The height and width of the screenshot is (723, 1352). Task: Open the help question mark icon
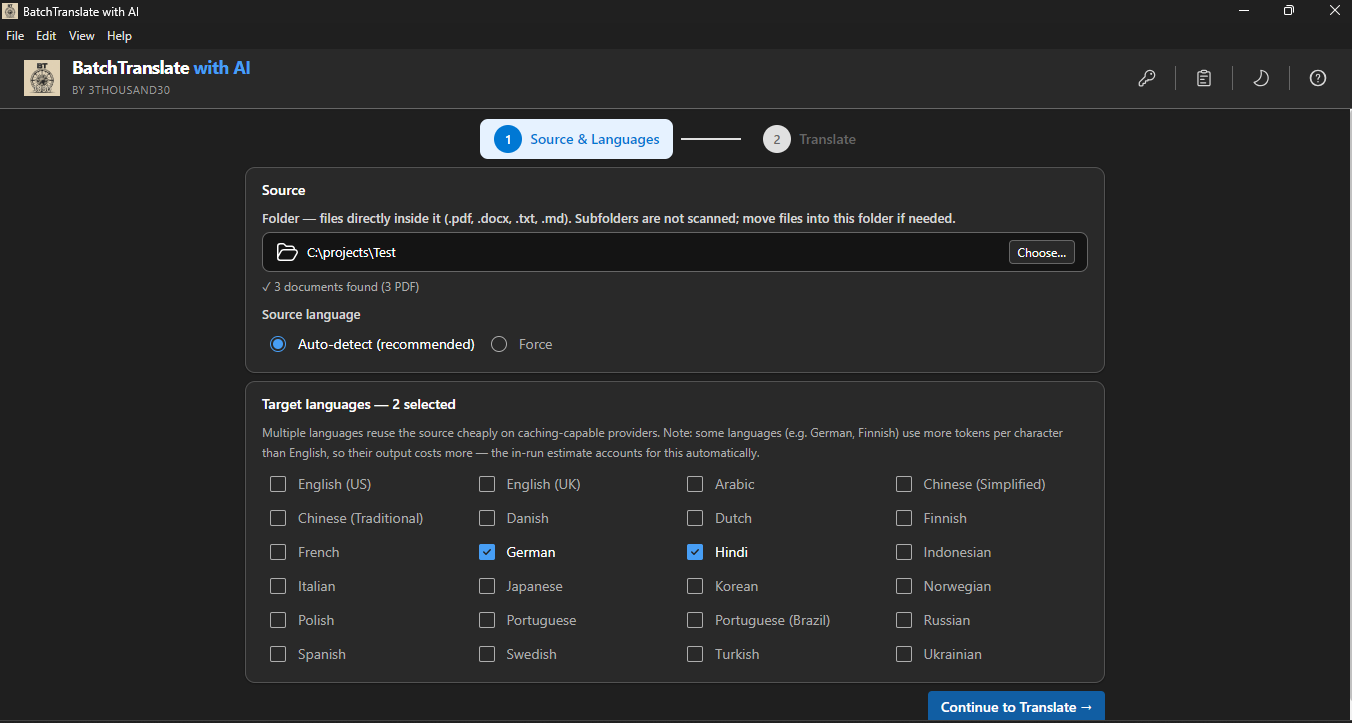(1318, 78)
